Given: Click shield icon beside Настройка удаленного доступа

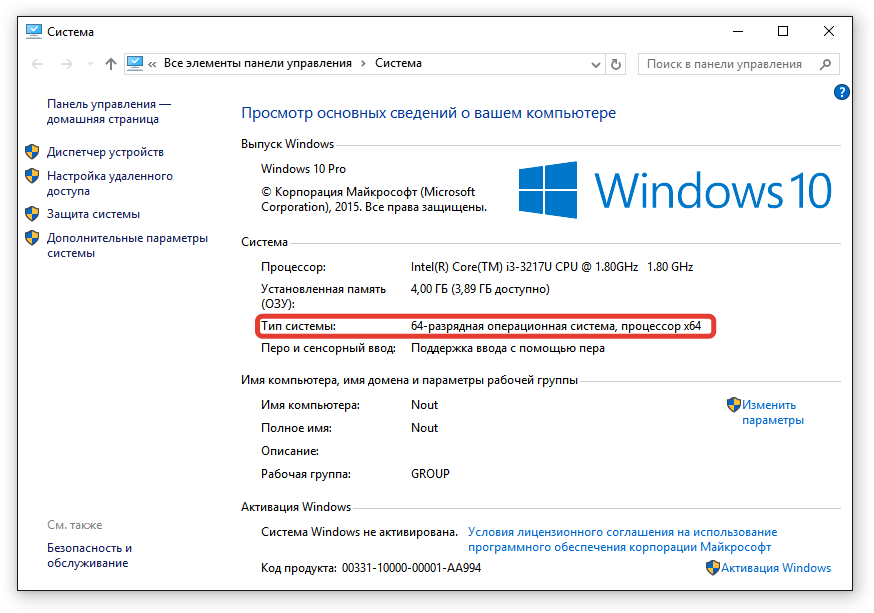Looking at the screenshot, I should point(32,176).
